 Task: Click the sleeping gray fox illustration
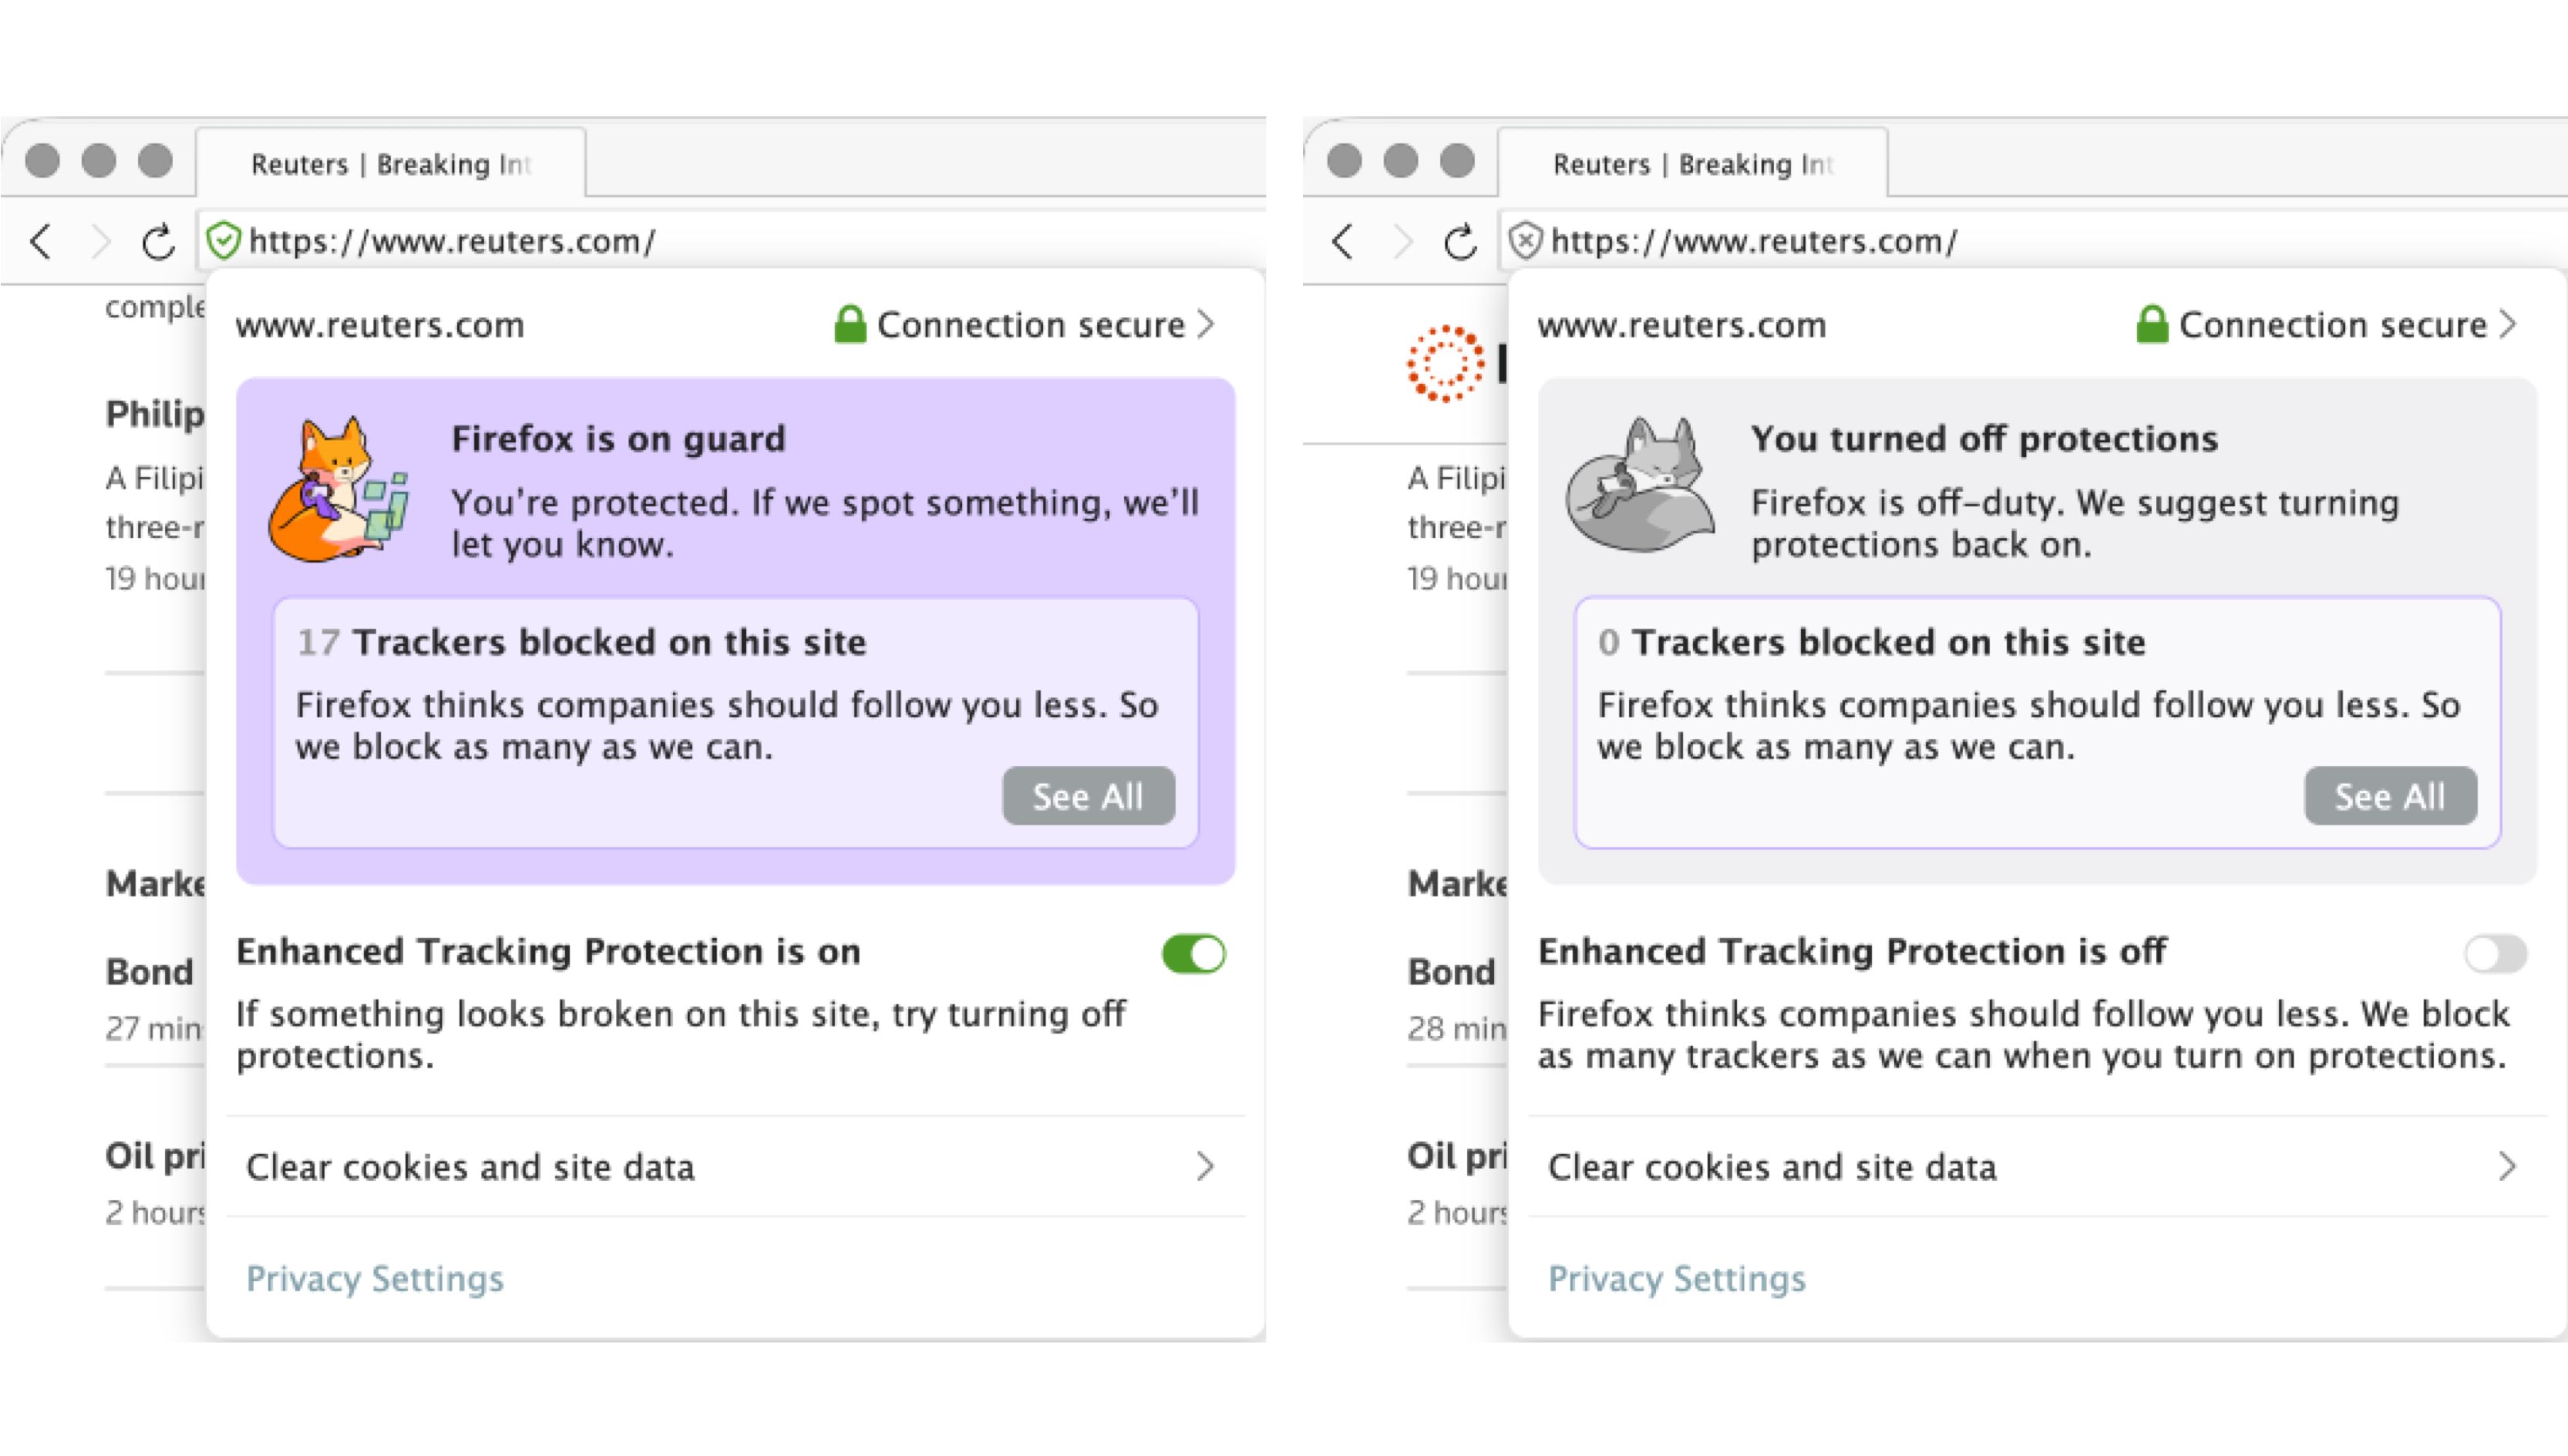[x=1640, y=486]
